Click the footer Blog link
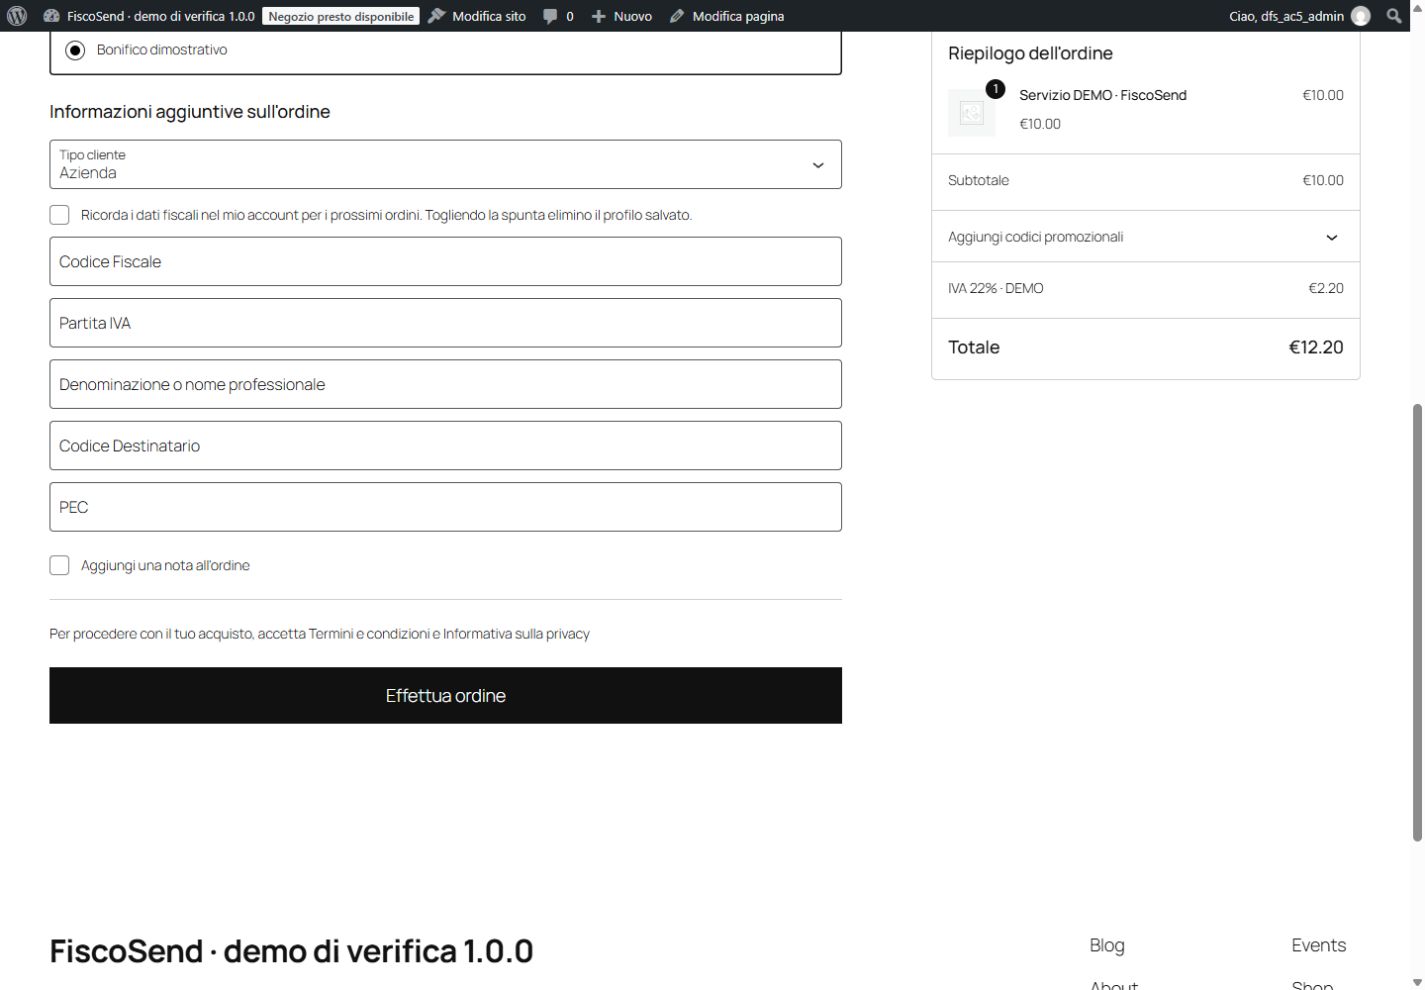 click(x=1107, y=945)
